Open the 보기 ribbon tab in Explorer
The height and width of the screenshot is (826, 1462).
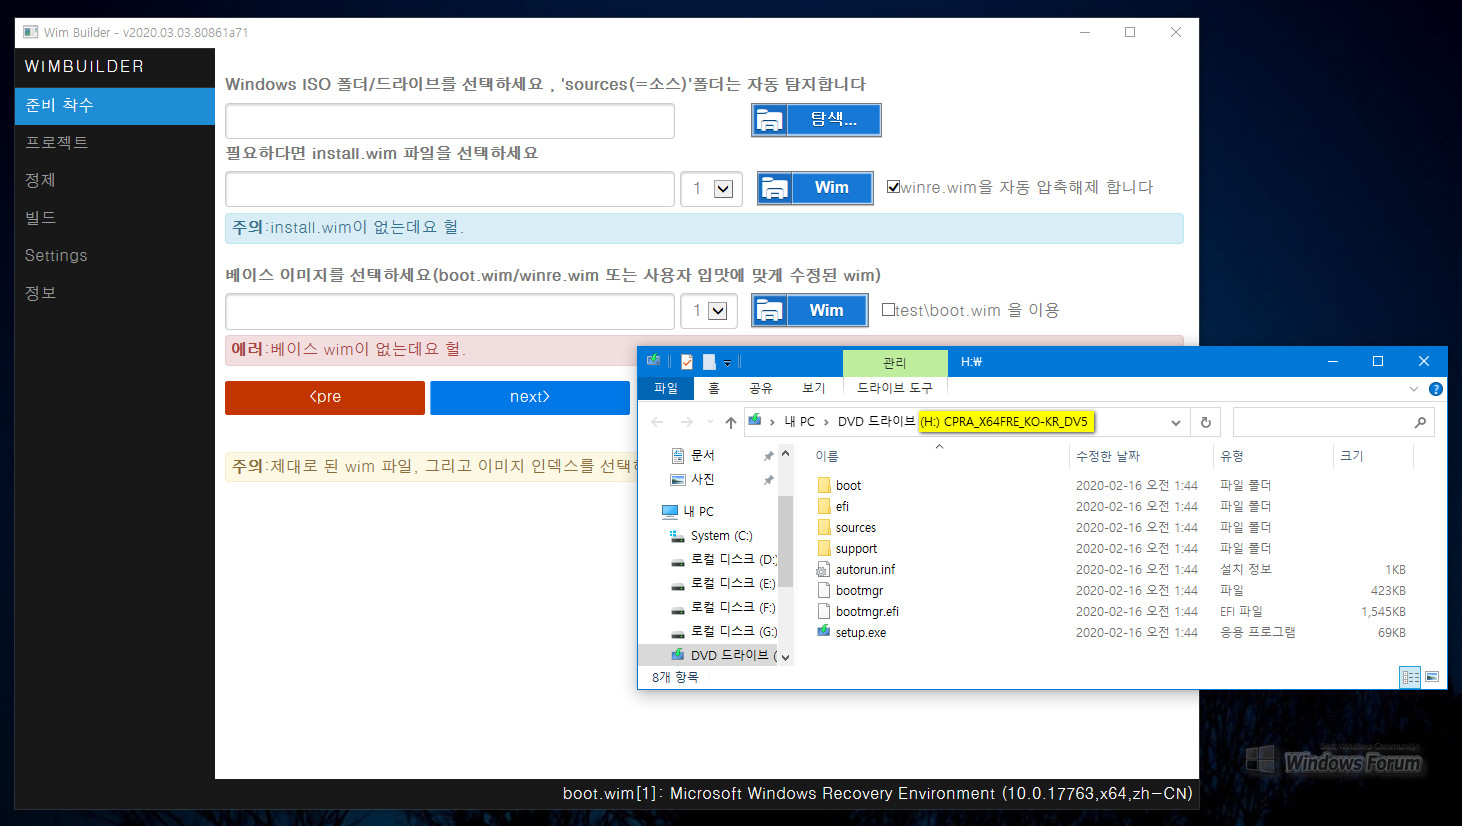tap(814, 388)
